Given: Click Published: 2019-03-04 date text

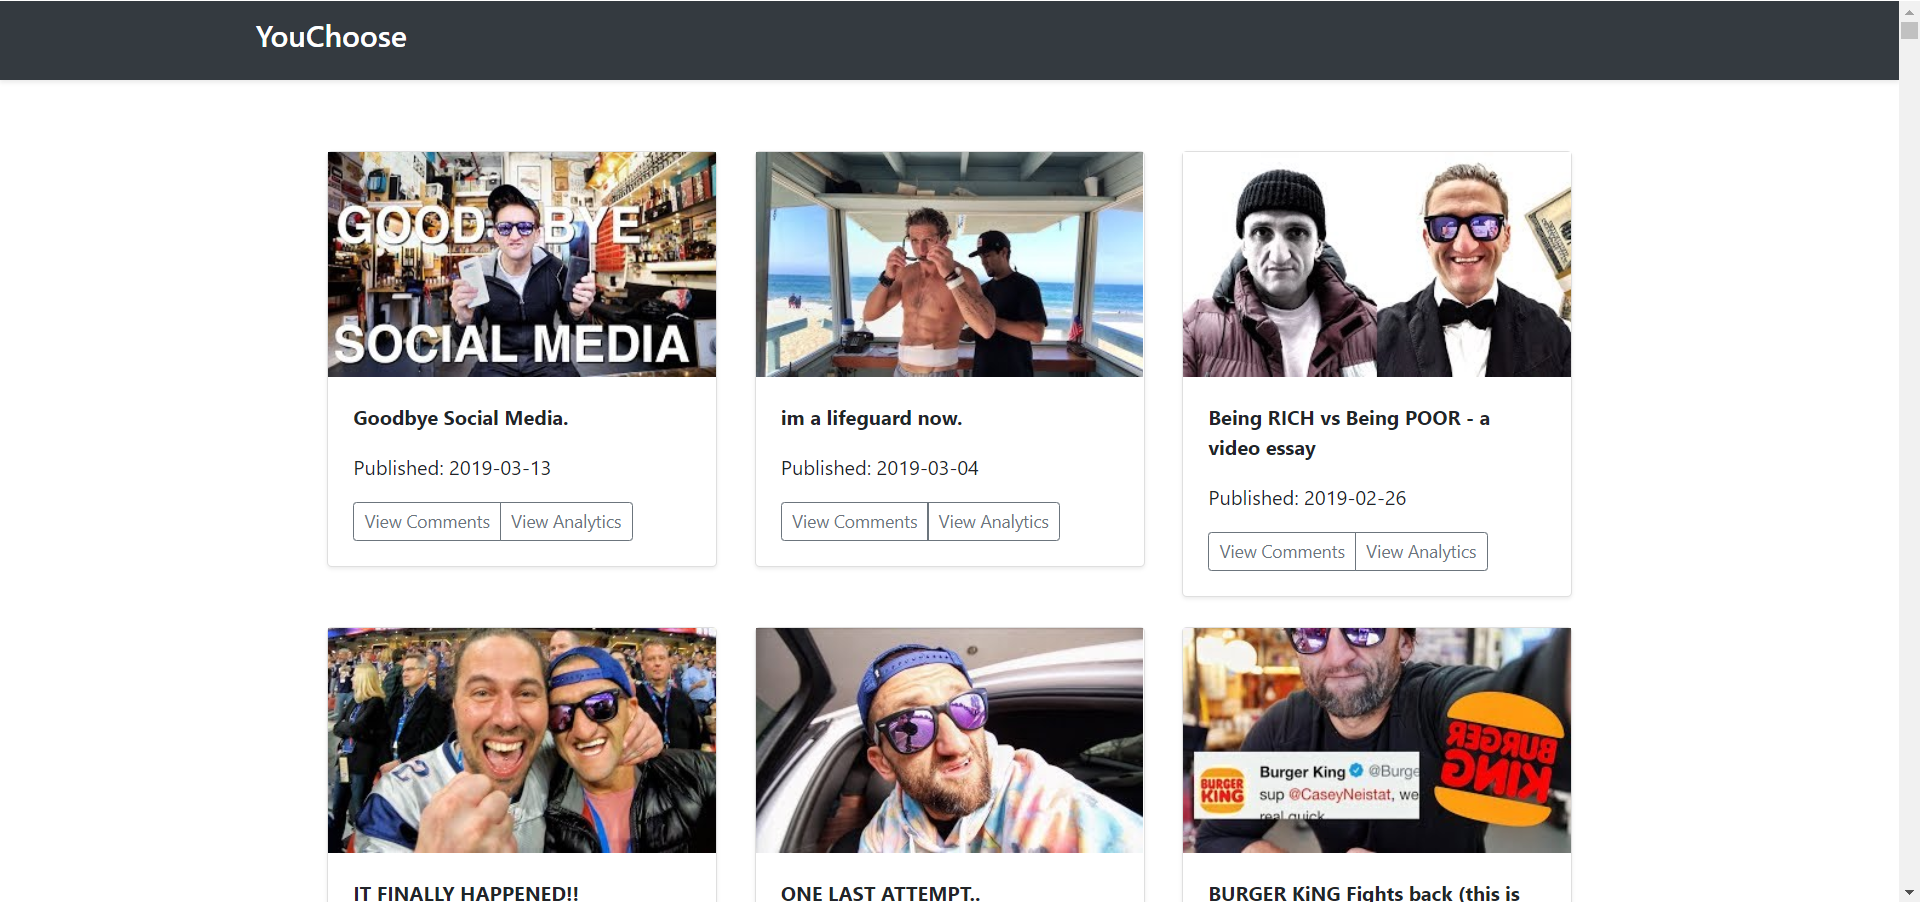Looking at the screenshot, I should pos(879,468).
